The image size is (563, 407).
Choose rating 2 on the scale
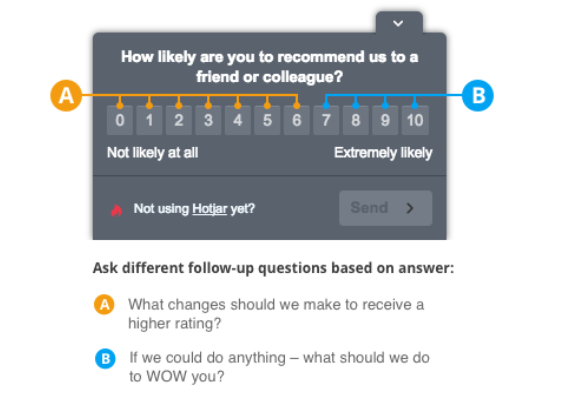tap(179, 120)
